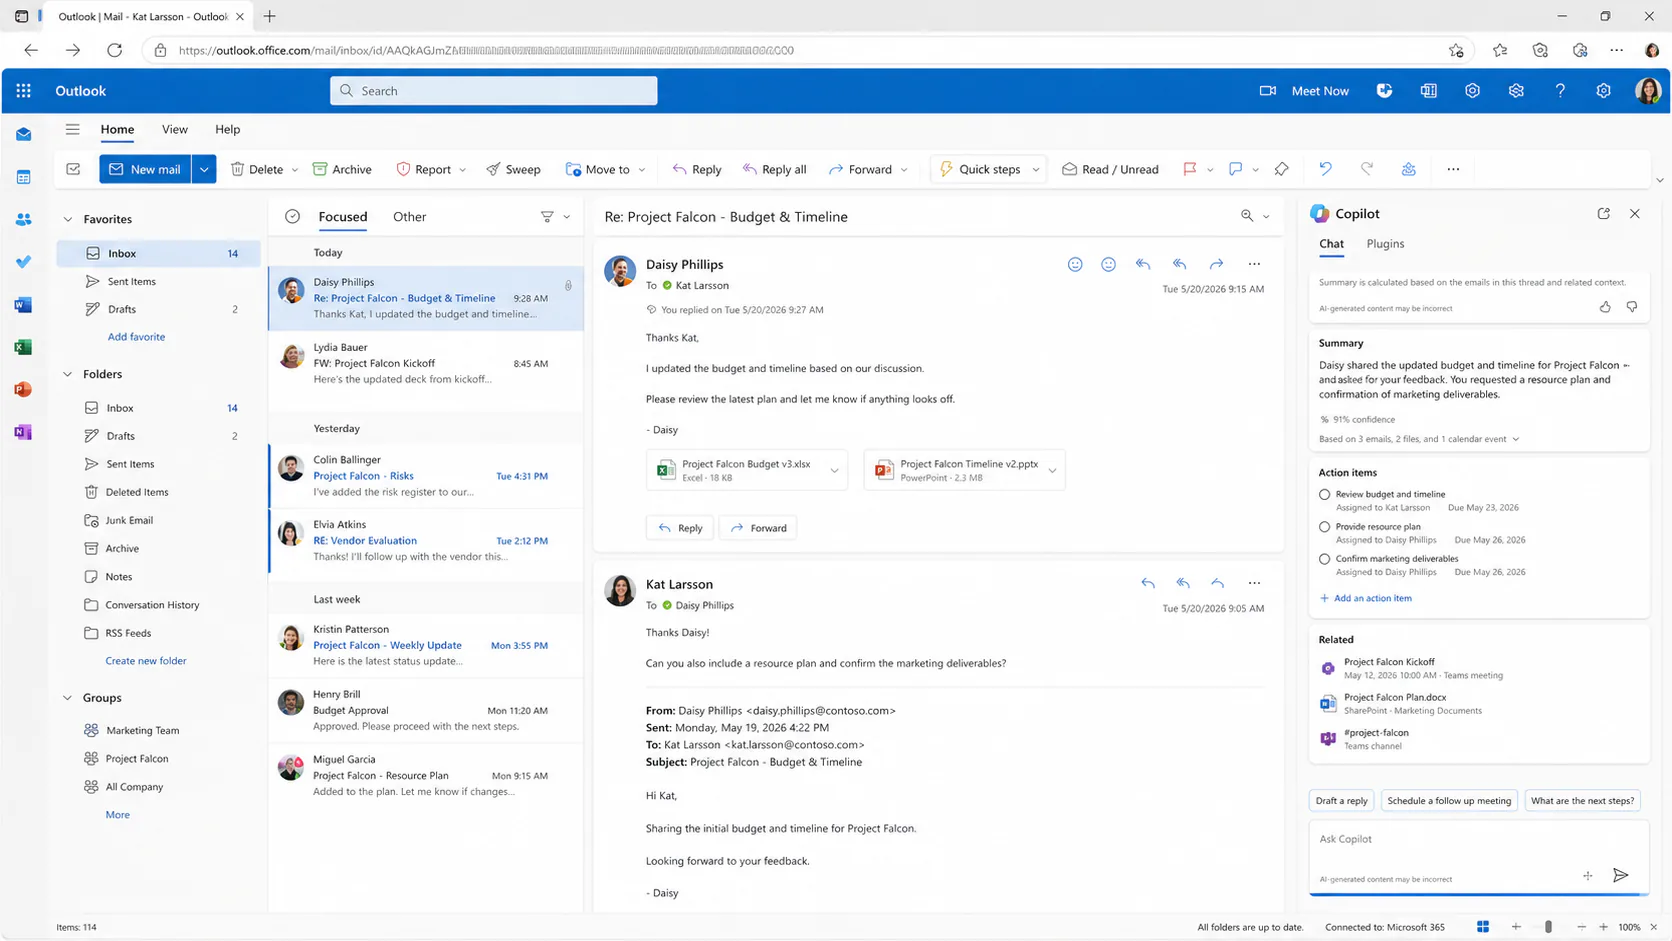Viewport: 1672px width, 941px height.
Task: Select the Focused inbox tab
Action: [x=342, y=216]
